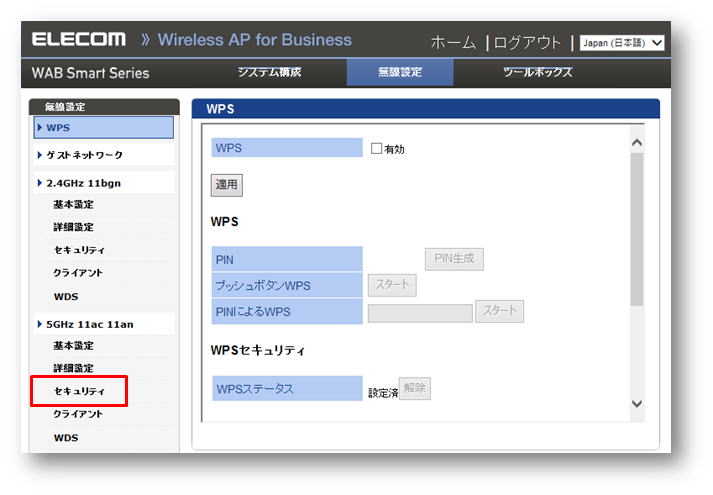Click the PIN label cell
Image resolution: width=713 pixels, height=495 pixels.
pyautogui.click(x=287, y=259)
